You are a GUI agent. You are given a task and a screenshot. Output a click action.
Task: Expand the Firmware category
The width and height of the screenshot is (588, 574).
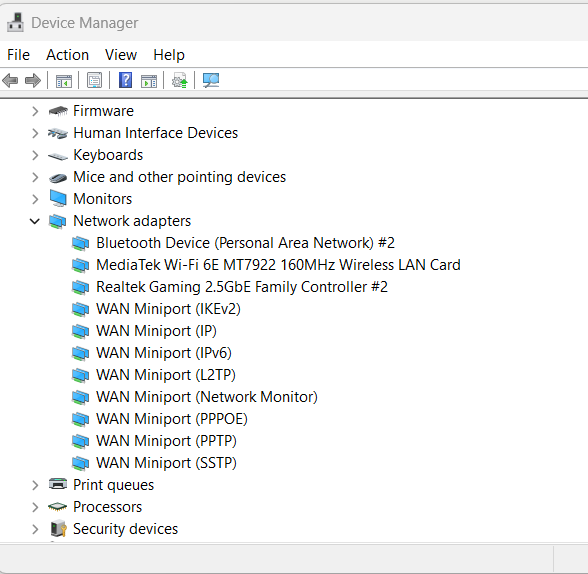coord(35,111)
